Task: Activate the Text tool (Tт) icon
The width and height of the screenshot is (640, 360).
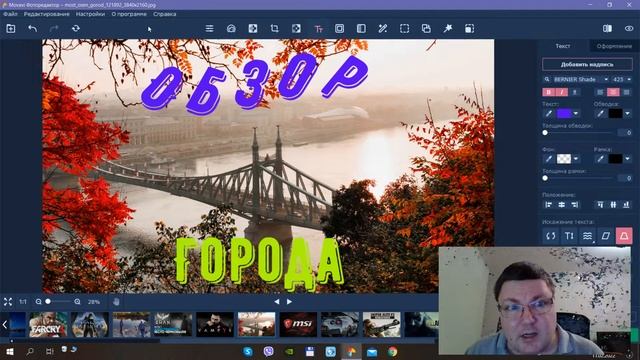Action: pos(318,29)
